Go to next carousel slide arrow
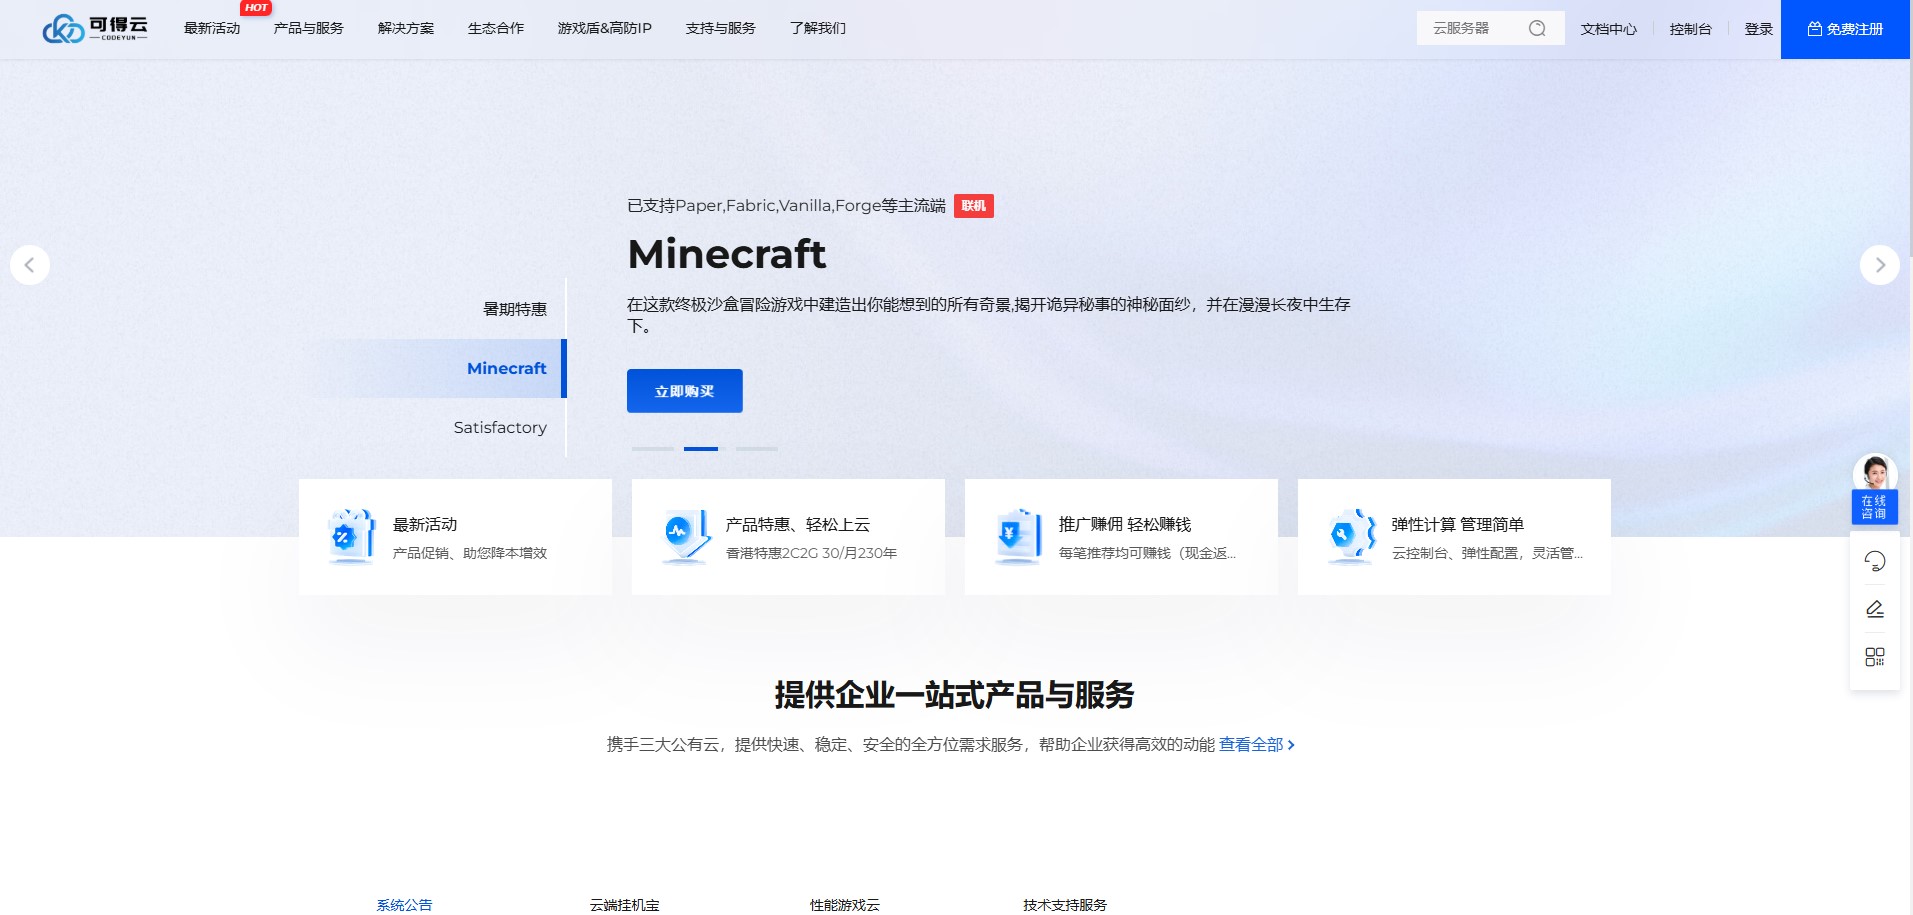The width and height of the screenshot is (1913, 915). tap(1879, 265)
